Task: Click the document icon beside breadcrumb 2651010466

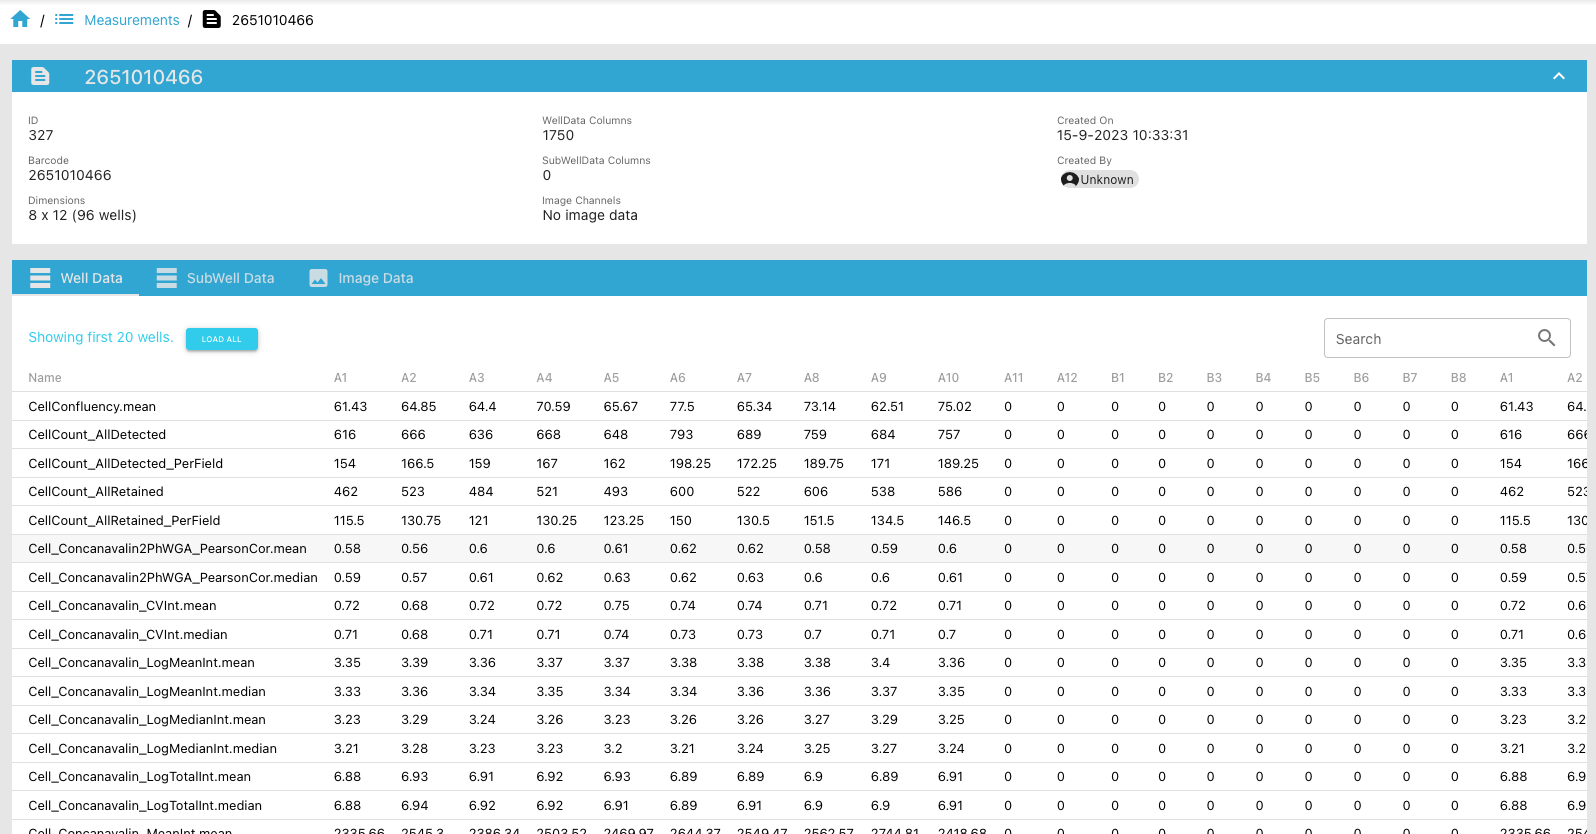Action: coord(211,20)
